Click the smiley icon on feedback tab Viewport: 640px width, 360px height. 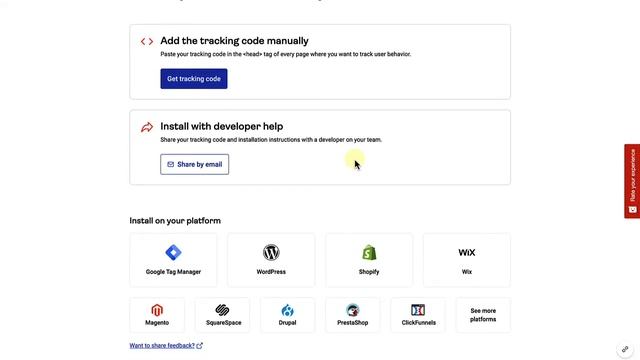tap(633, 209)
